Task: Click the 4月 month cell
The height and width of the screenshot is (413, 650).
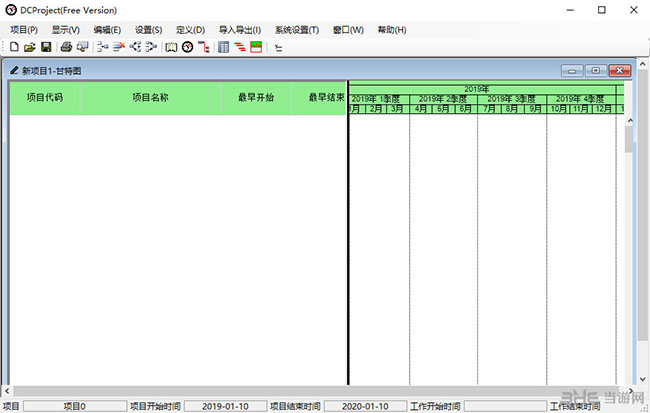Action: 421,109
